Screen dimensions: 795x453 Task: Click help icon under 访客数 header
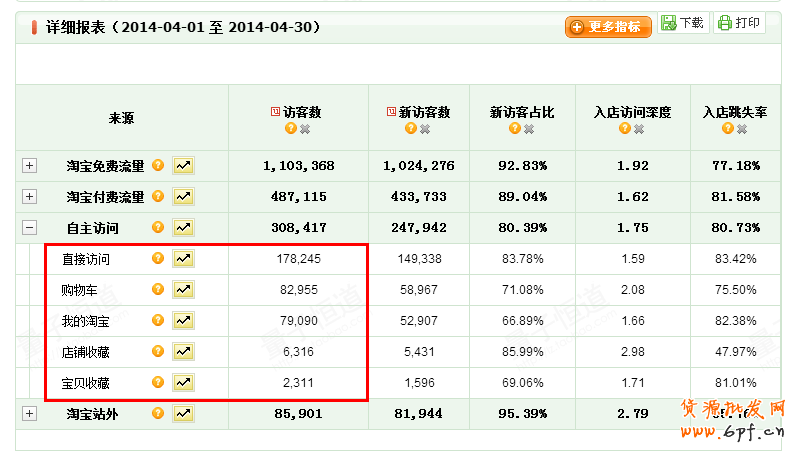[x=290, y=128]
